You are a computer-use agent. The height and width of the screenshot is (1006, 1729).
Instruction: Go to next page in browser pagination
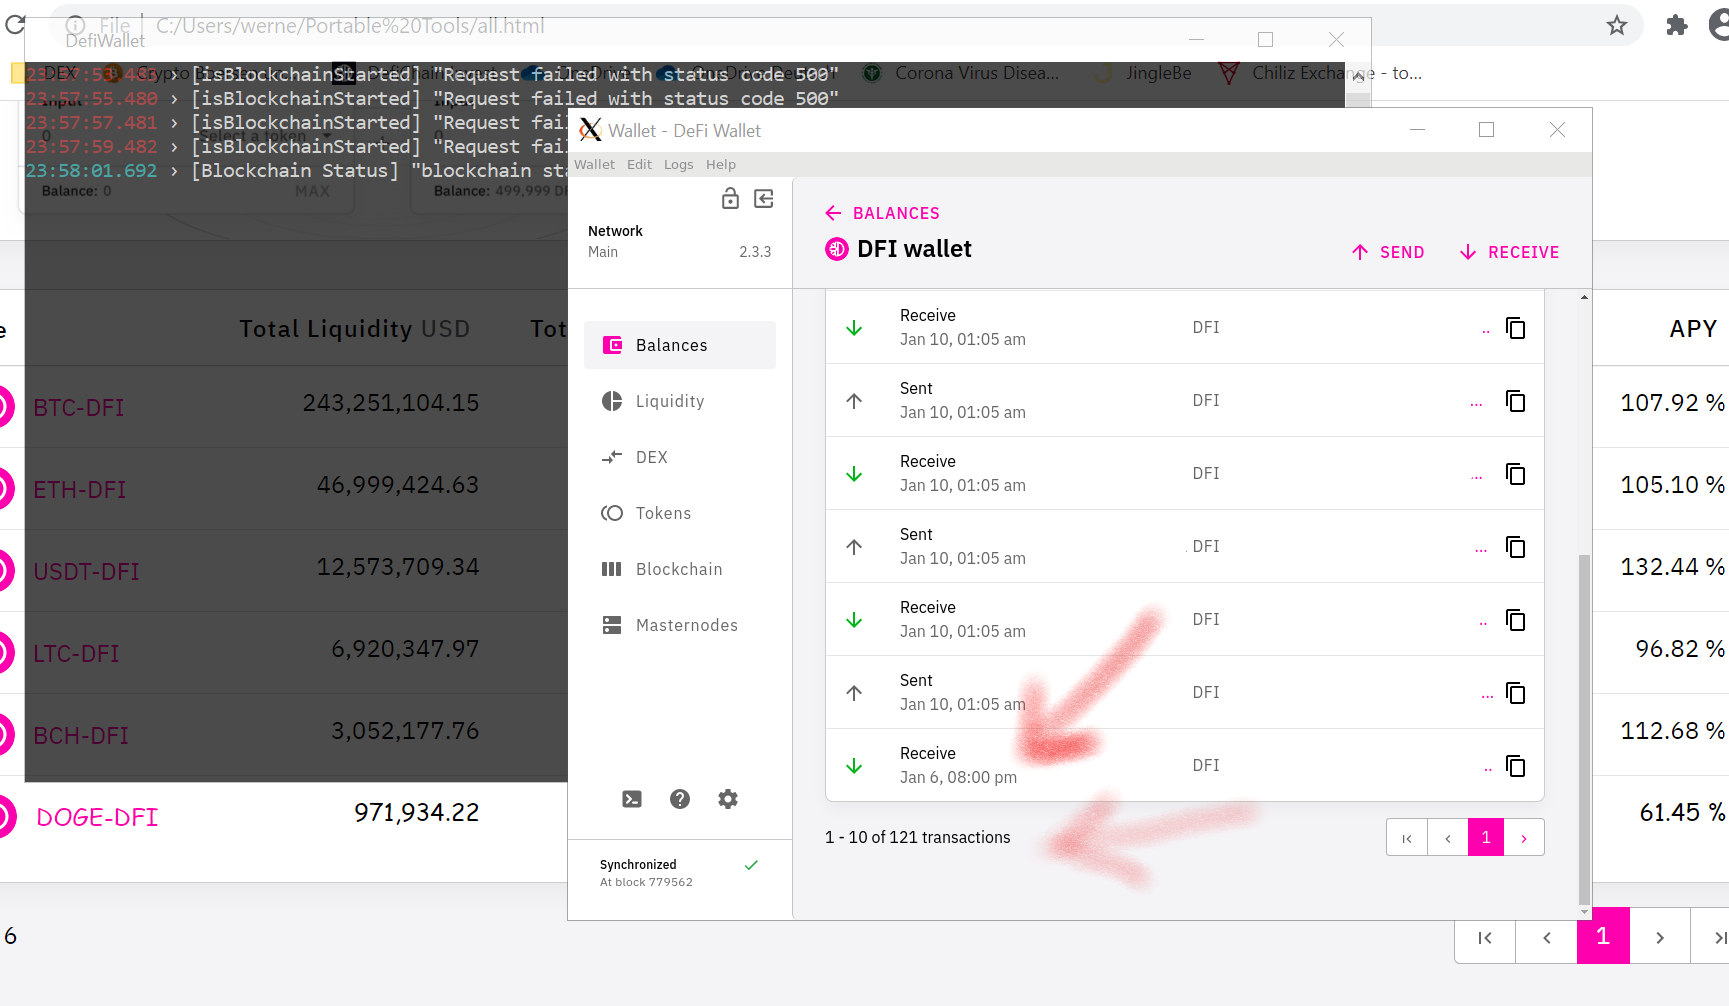(x=1660, y=938)
